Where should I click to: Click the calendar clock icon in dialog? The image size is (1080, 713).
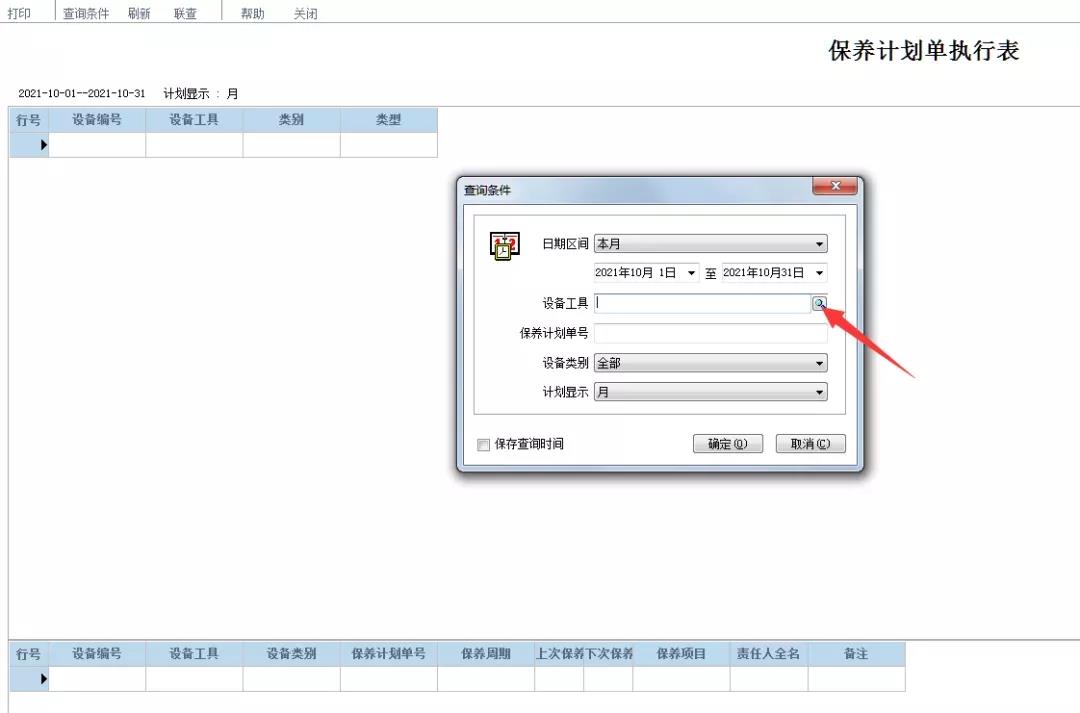[504, 245]
